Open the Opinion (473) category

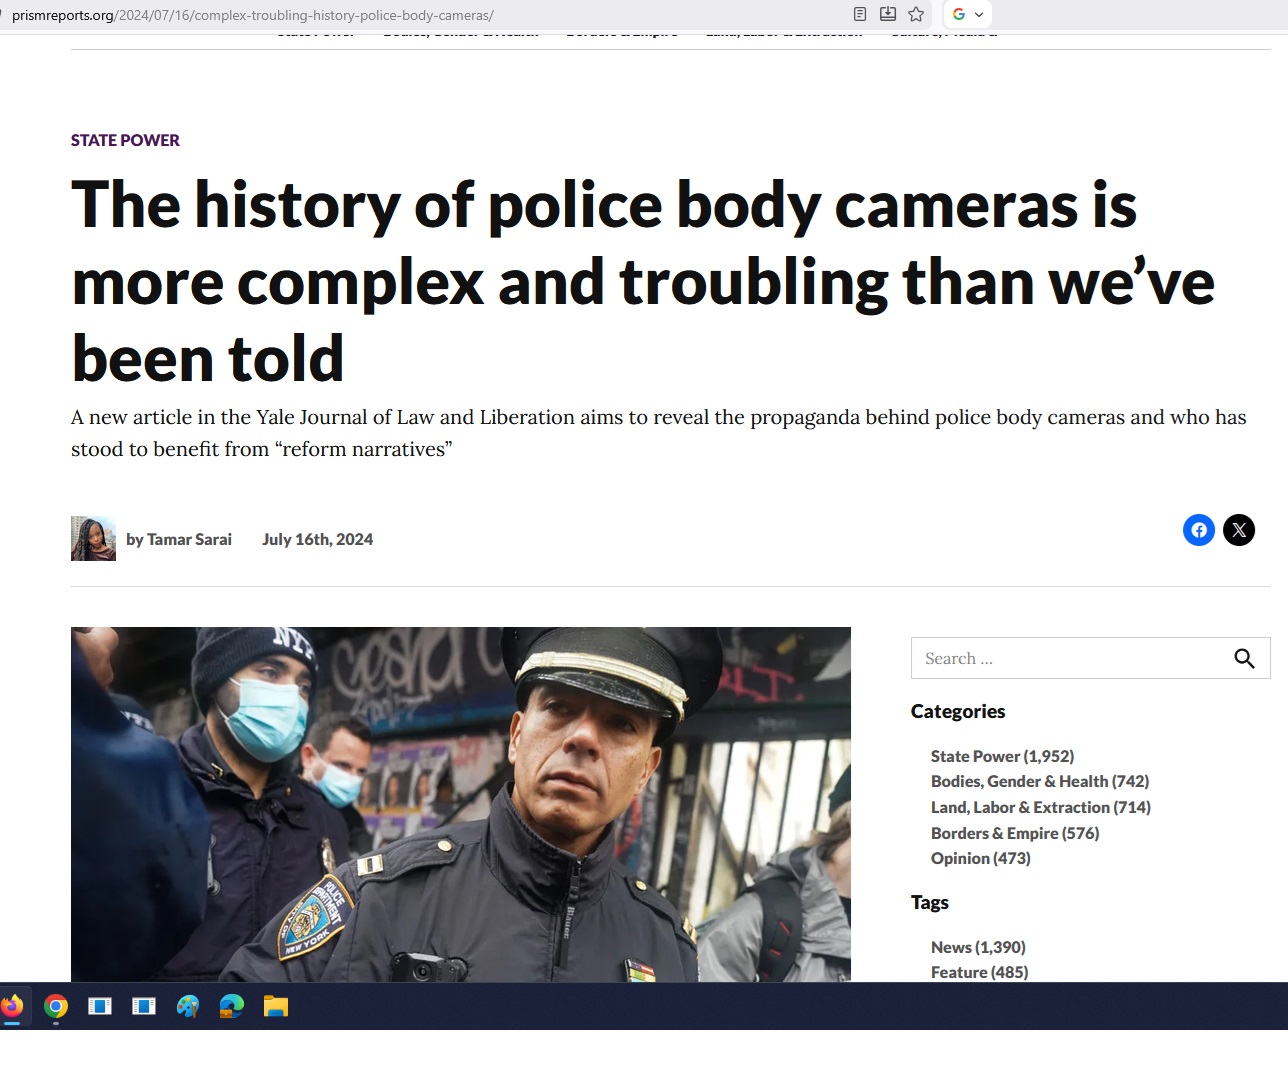click(981, 858)
